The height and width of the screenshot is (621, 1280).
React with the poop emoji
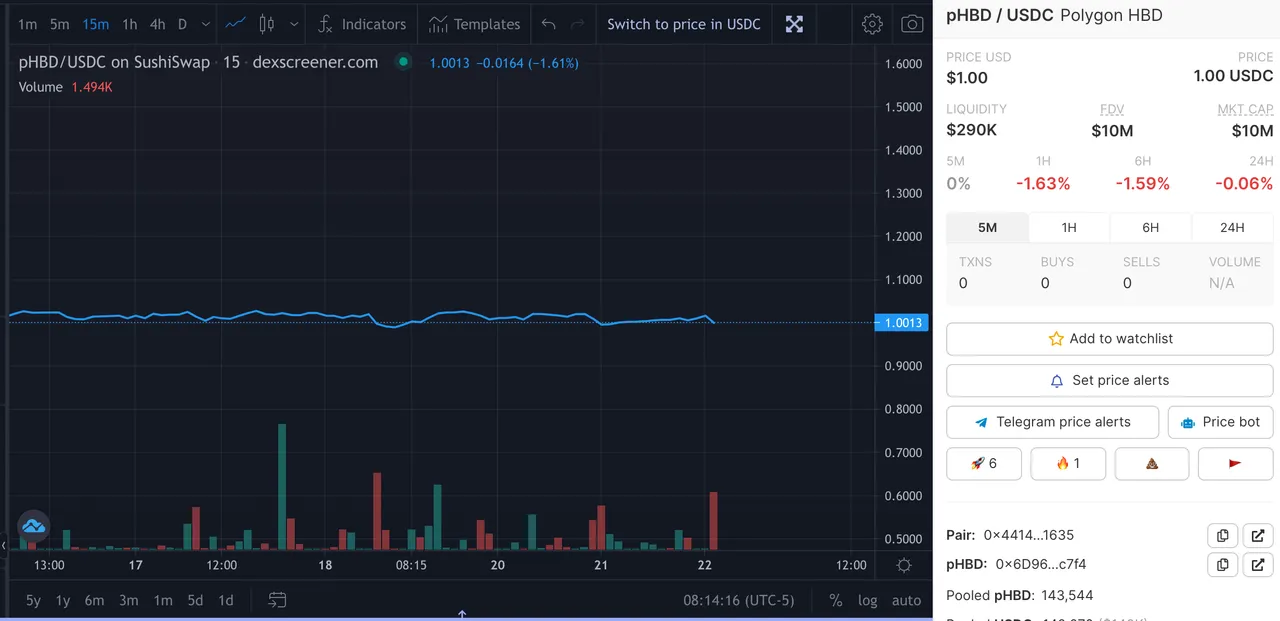pos(1152,464)
